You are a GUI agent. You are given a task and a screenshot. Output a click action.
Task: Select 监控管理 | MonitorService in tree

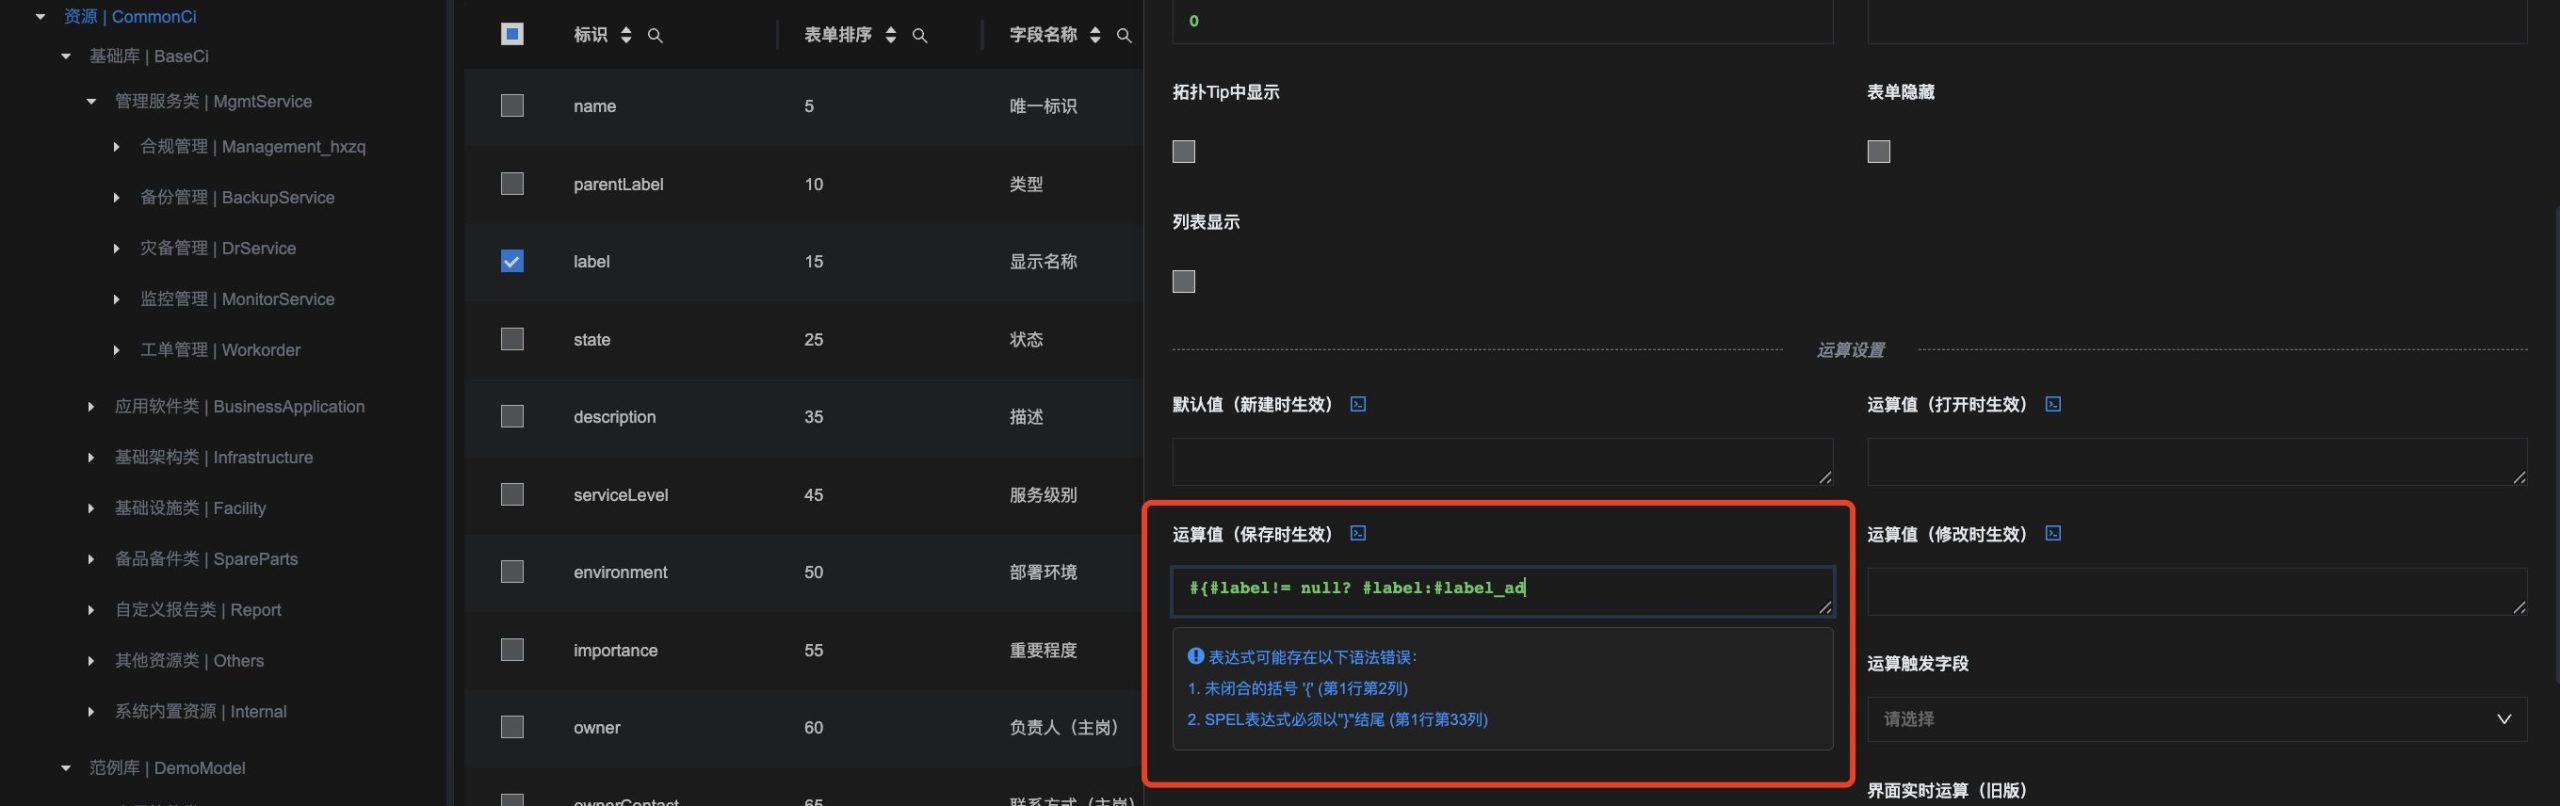237,299
